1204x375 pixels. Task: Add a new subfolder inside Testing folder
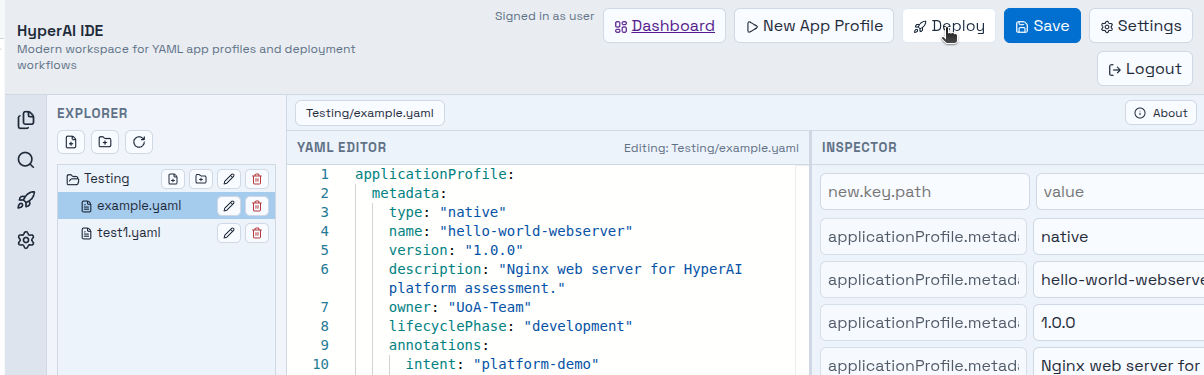point(201,179)
